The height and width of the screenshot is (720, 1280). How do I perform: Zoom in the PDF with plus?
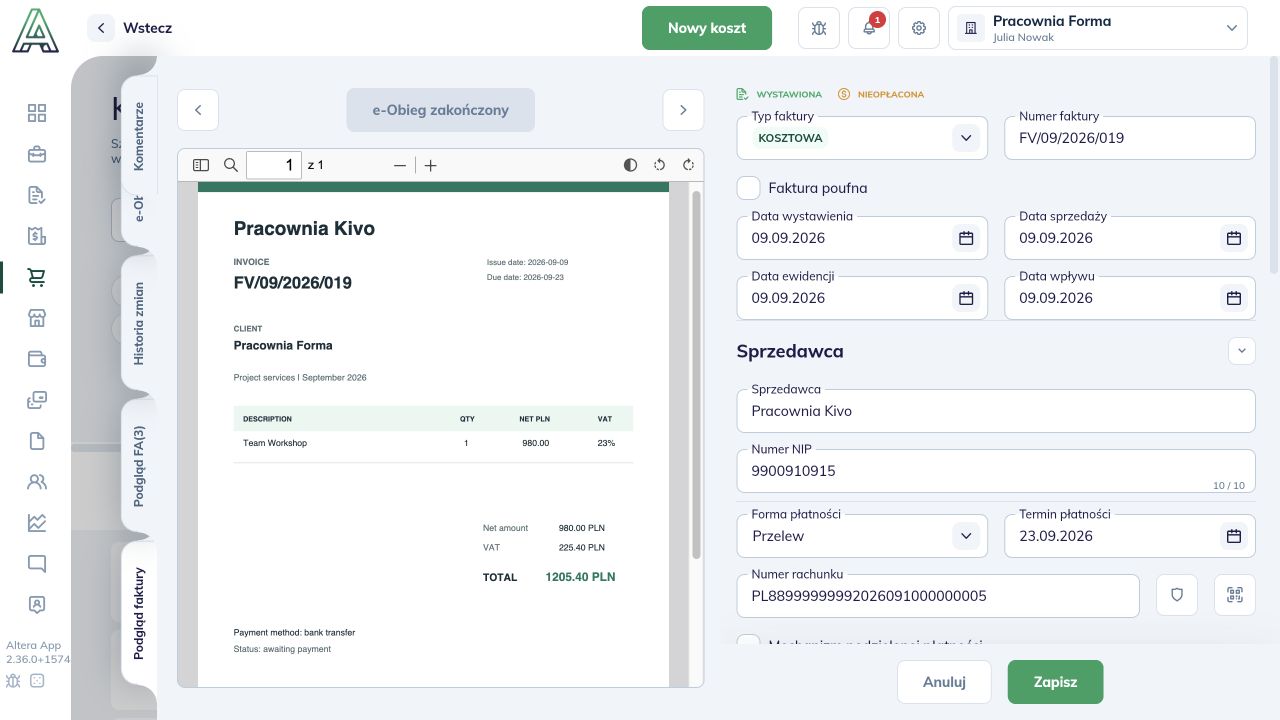click(x=430, y=165)
